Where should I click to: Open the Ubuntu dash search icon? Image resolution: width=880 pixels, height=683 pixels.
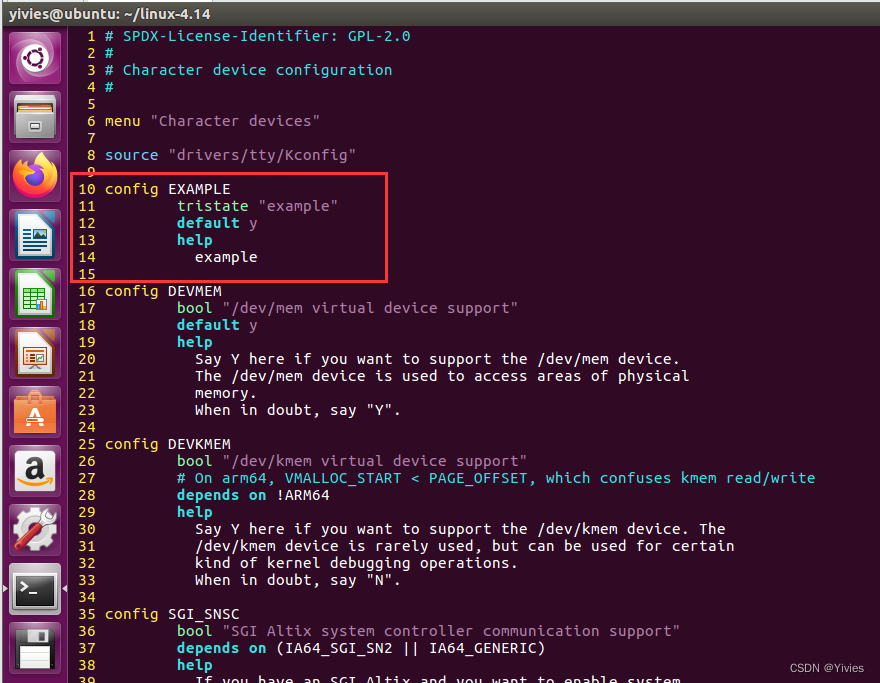[x=35, y=58]
